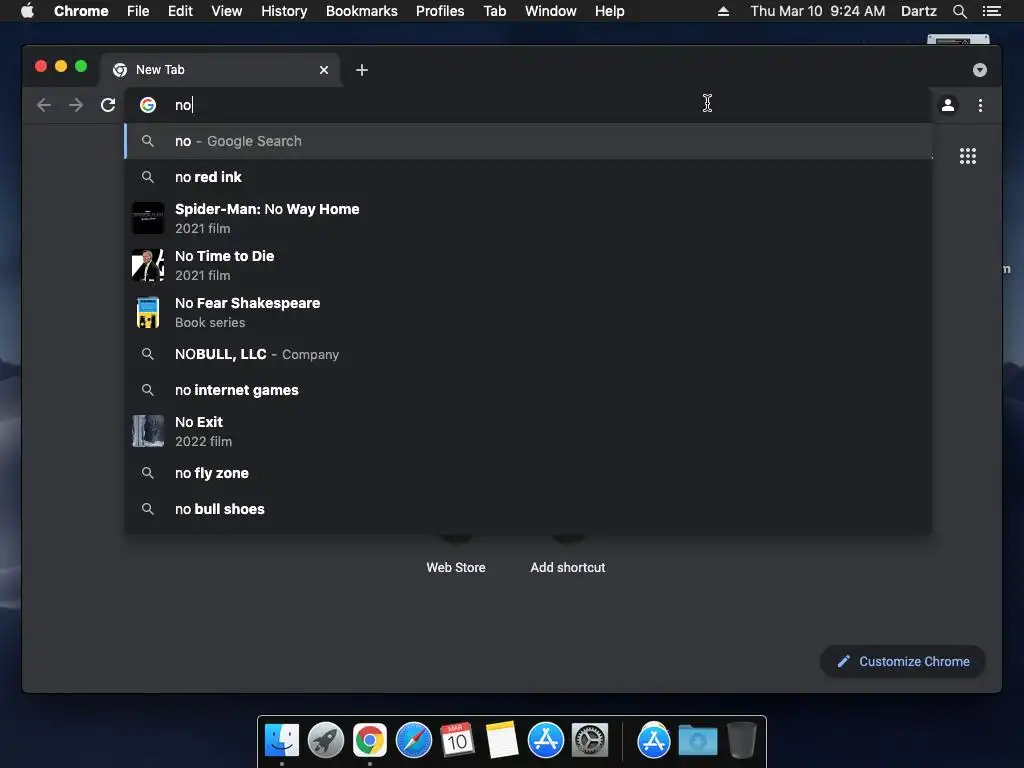Open Safari from the Dock

(414, 741)
